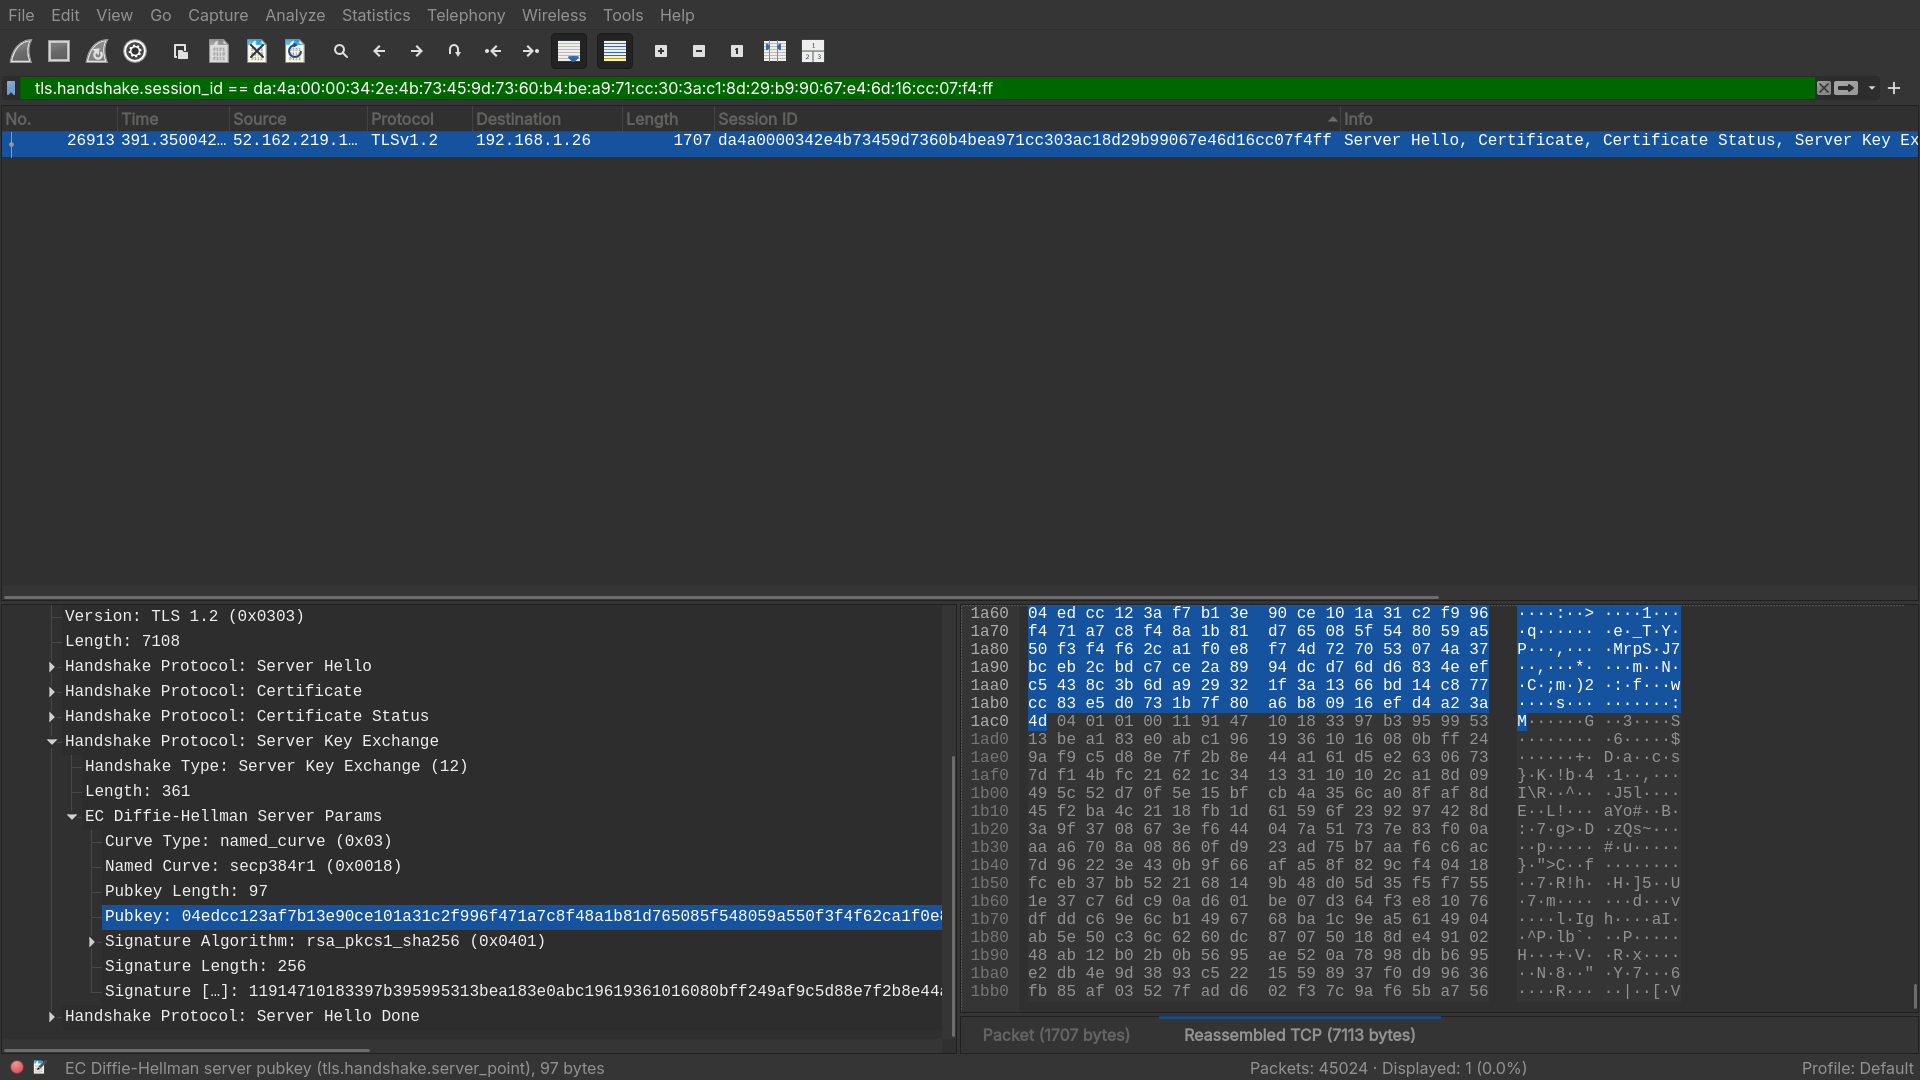Click the display filter input field
The width and height of the screenshot is (1920, 1080).
pos(900,88)
